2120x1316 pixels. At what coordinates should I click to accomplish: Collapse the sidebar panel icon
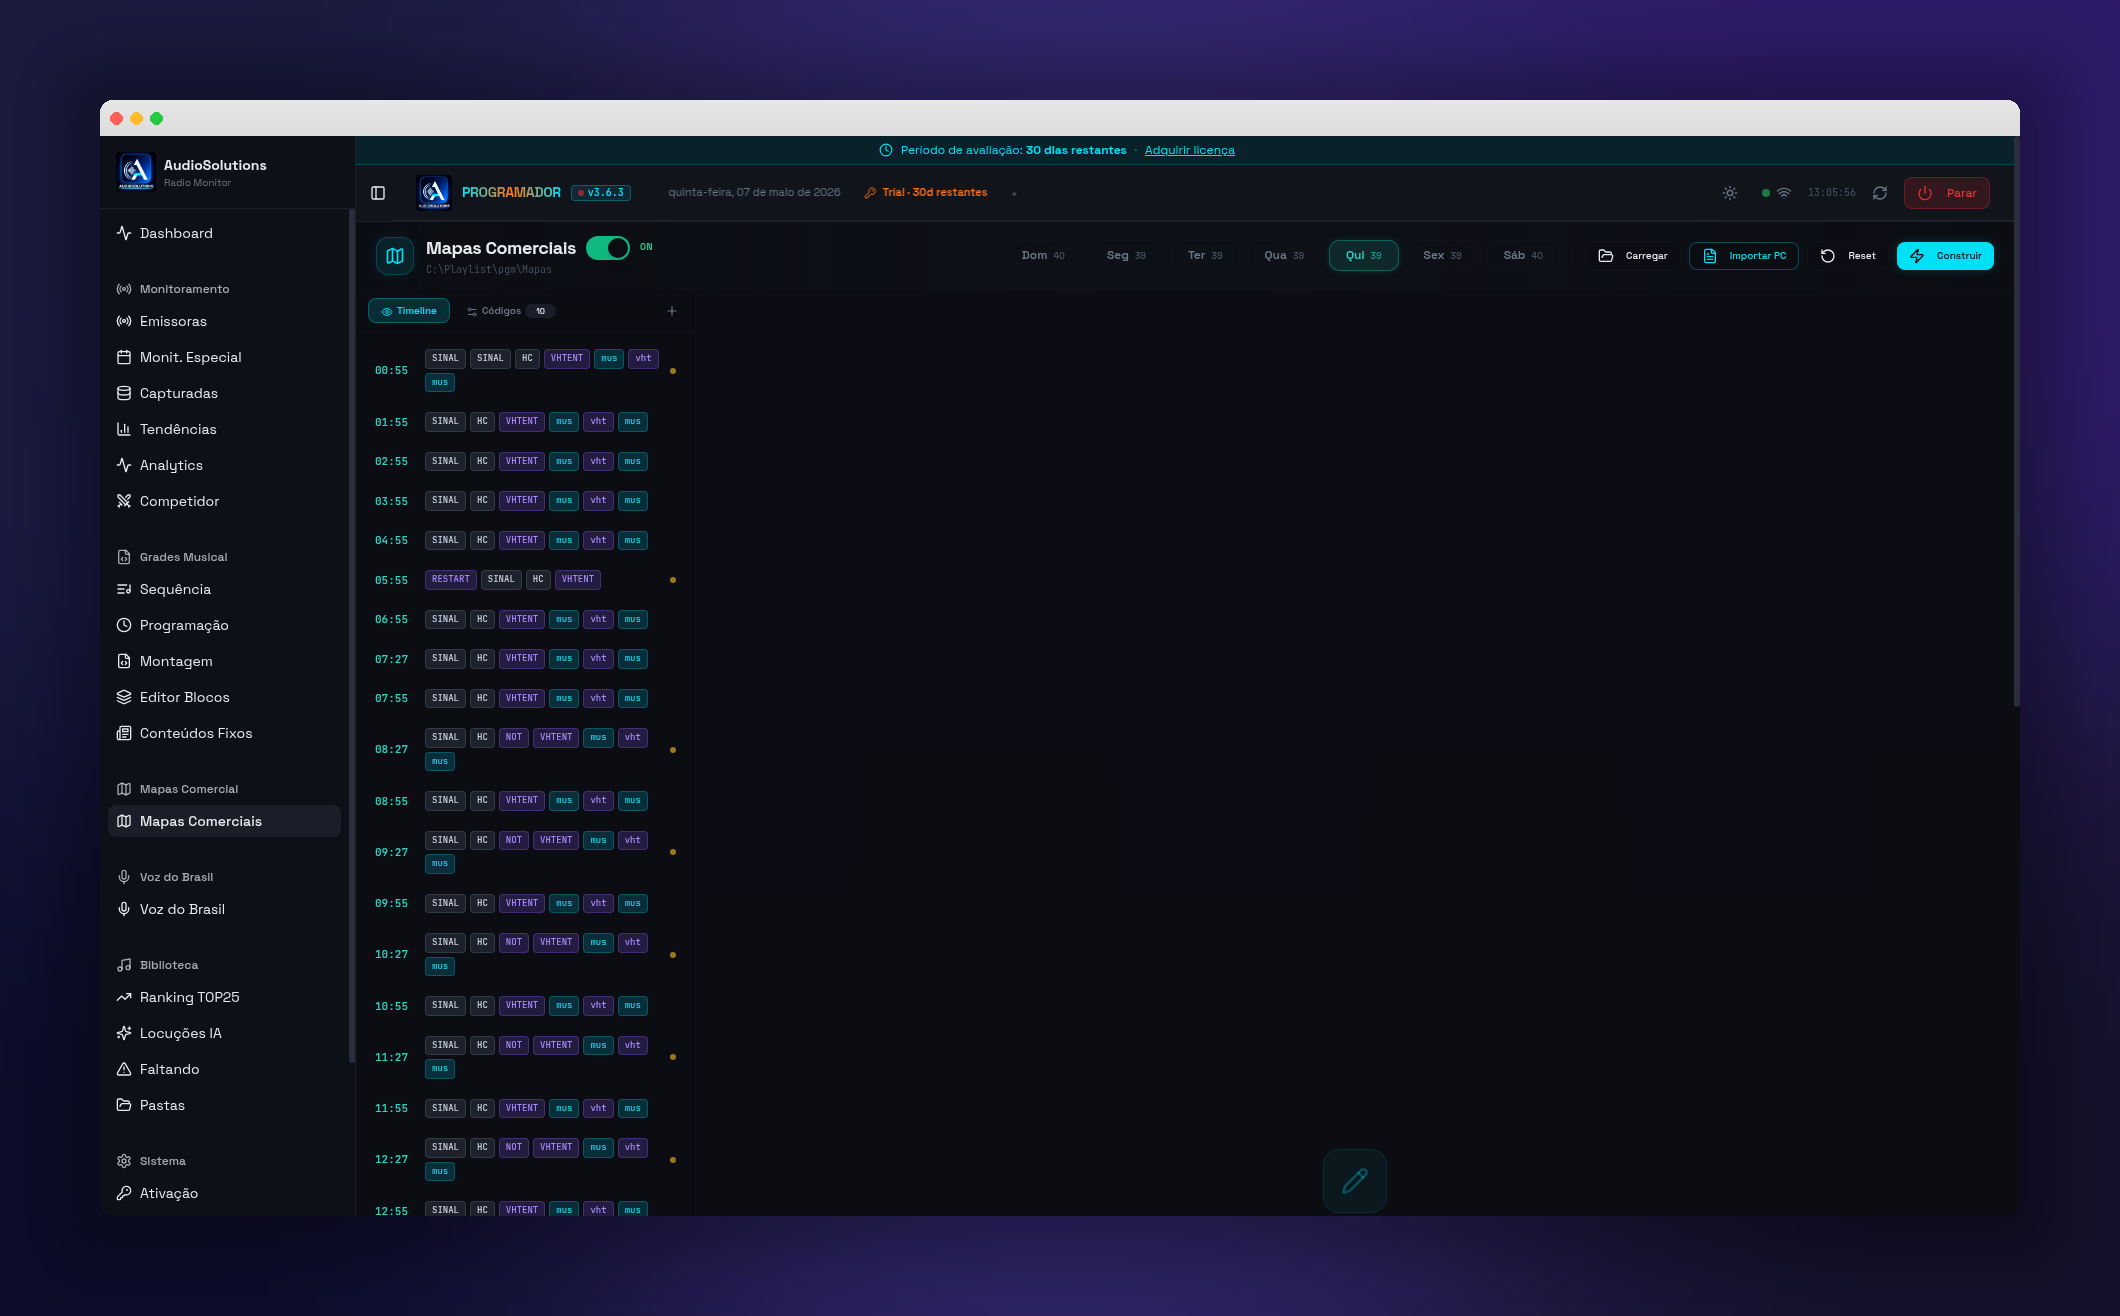click(x=378, y=193)
